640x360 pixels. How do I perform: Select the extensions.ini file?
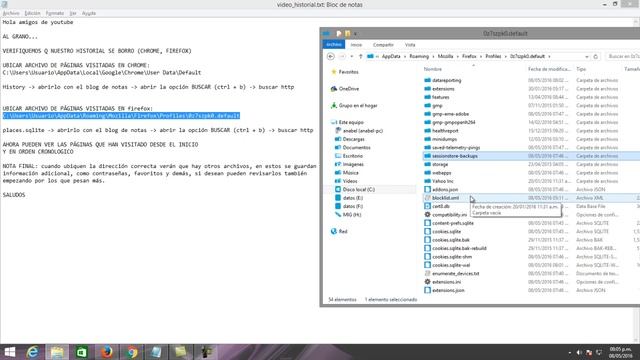(447, 282)
